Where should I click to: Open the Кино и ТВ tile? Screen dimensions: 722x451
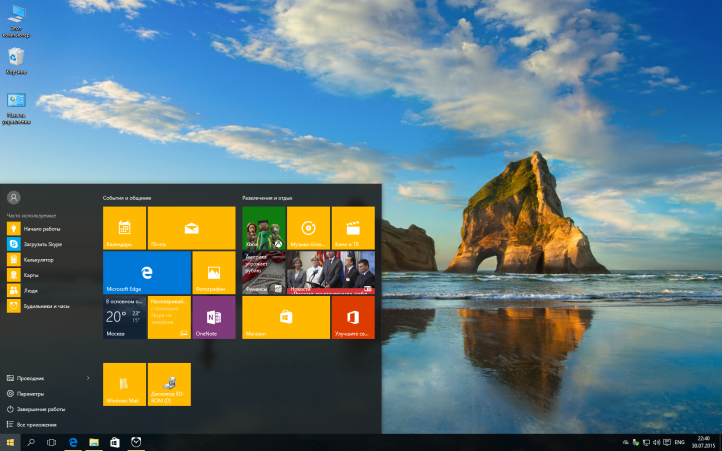point(353,228)
